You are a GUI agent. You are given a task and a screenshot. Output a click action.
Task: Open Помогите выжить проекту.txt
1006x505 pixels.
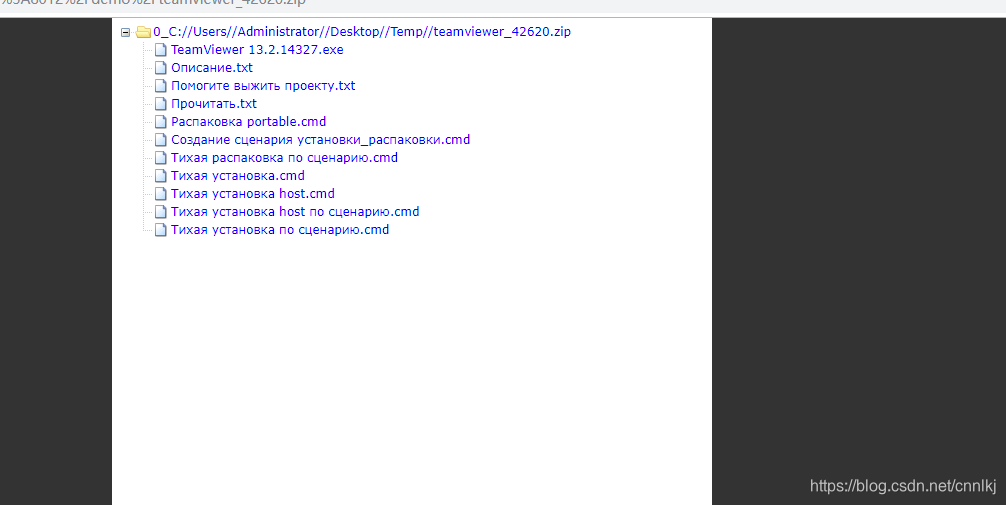click(263, 85)
